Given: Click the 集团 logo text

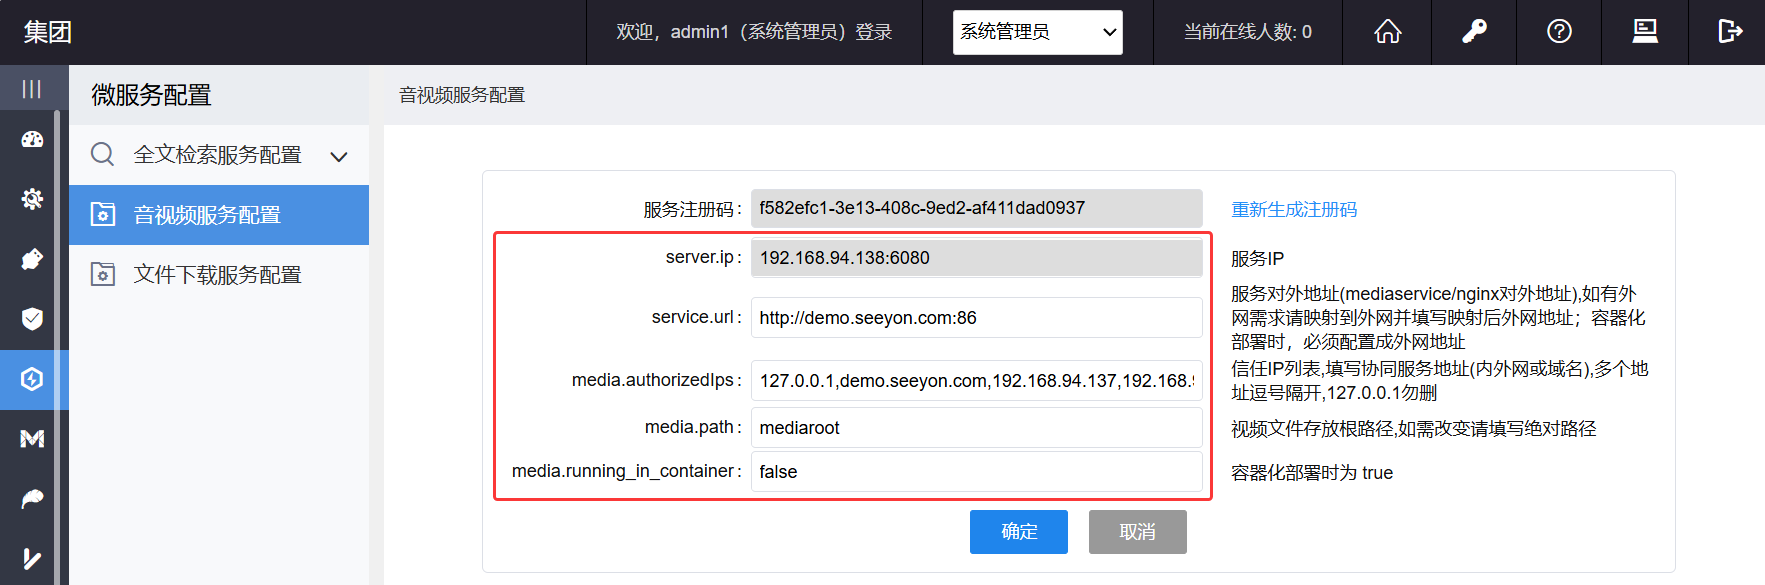Looking at the screenshot, I should point(48,32).
